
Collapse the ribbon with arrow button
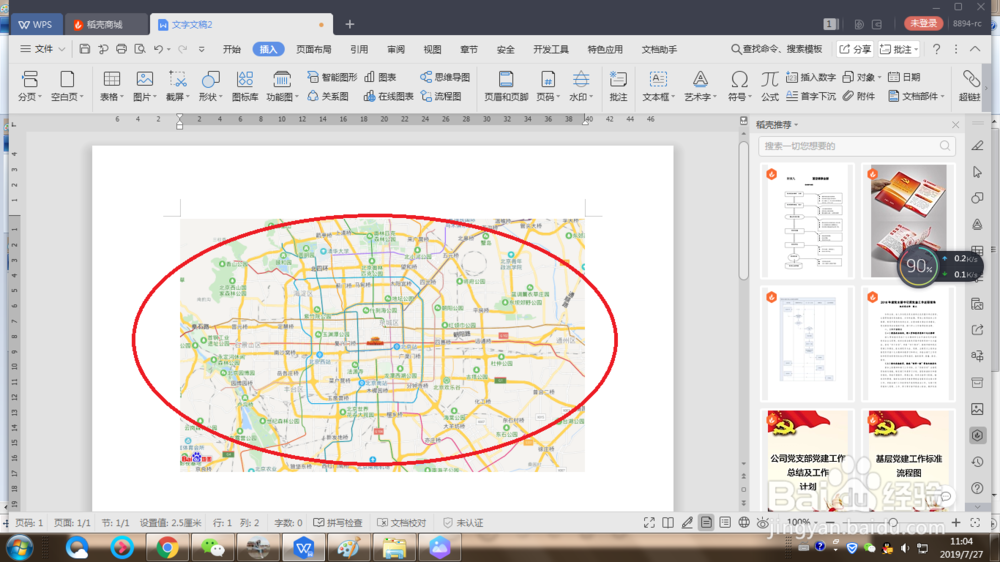point(975,49)
